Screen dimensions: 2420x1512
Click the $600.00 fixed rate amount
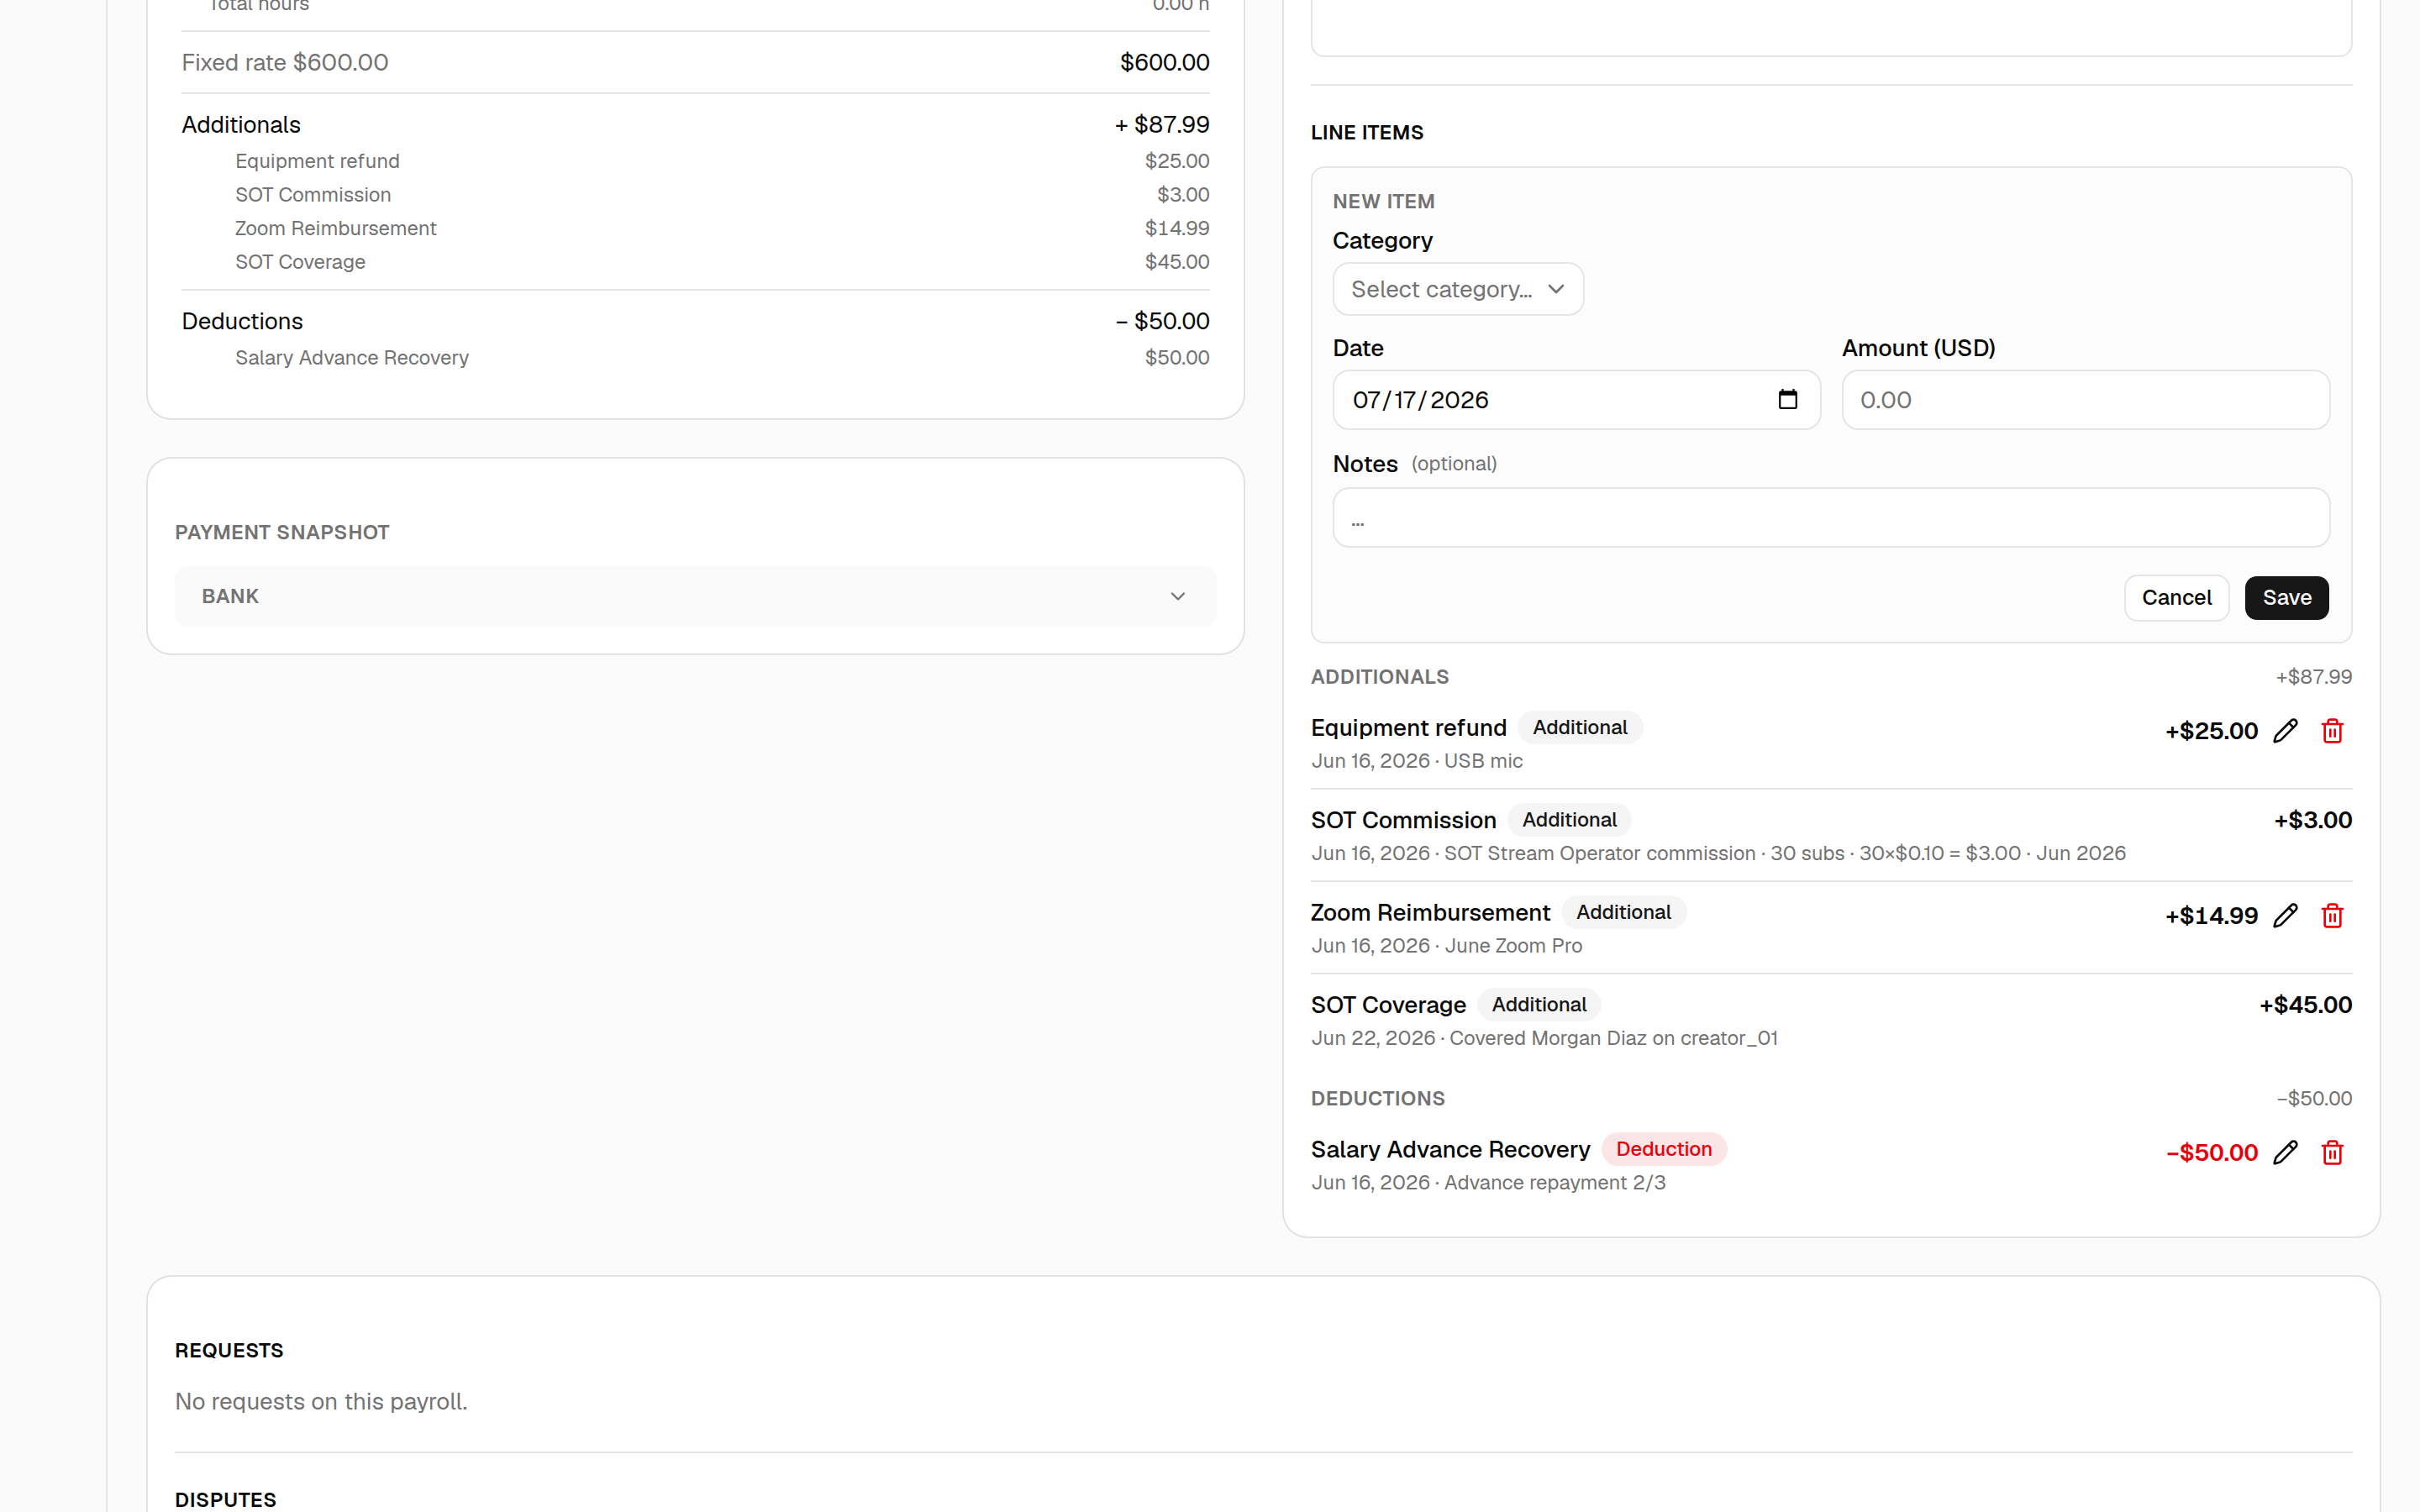[1164, 62]
